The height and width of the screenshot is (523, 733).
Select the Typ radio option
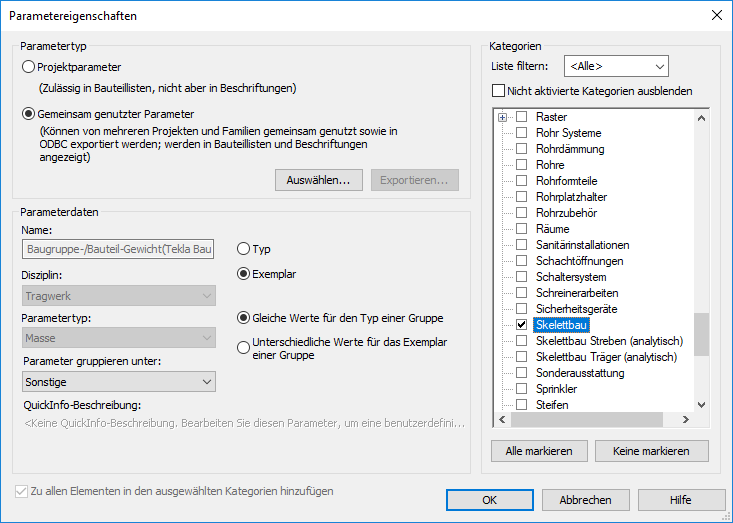tap(243, 248)
